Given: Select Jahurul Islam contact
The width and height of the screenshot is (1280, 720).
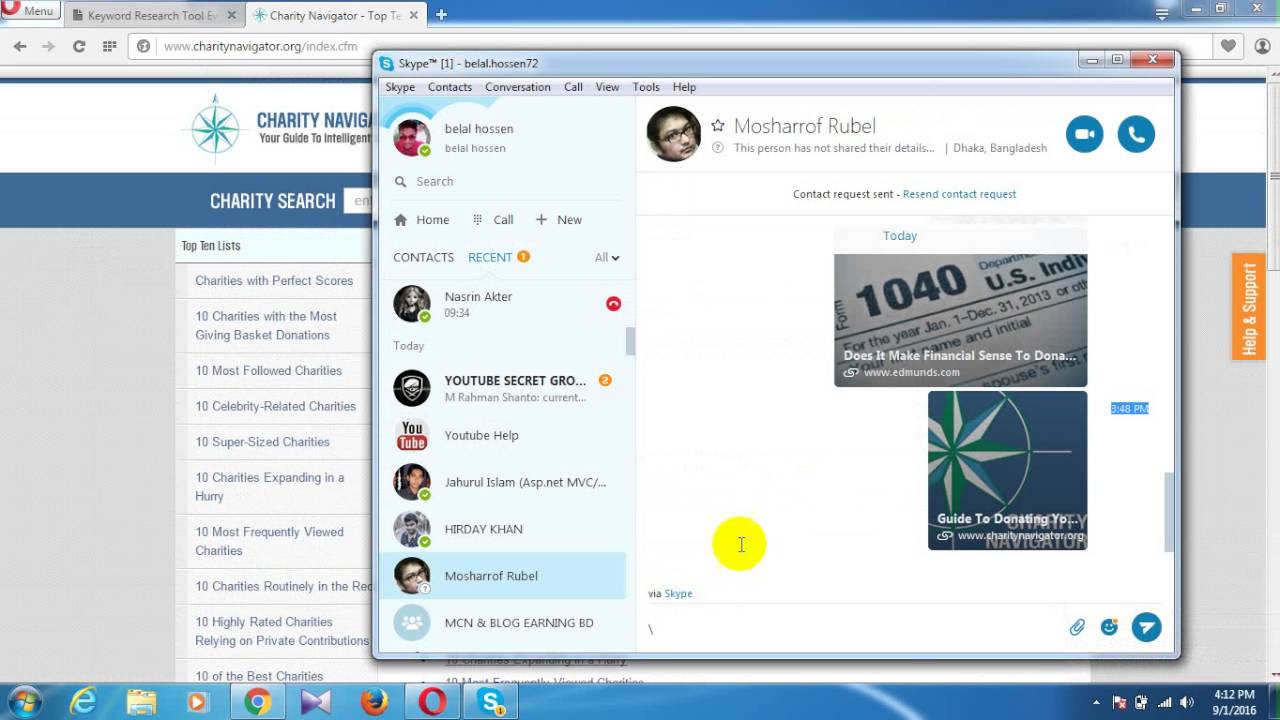Looking at the screenshot, I should [x=502, y=482].
